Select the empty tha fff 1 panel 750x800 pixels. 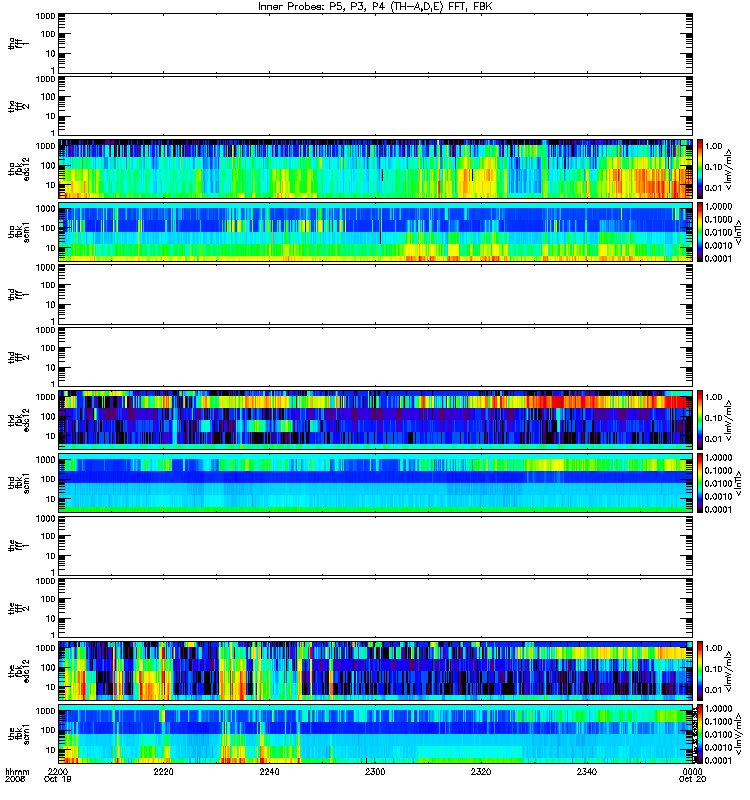(x=376, y=43)
